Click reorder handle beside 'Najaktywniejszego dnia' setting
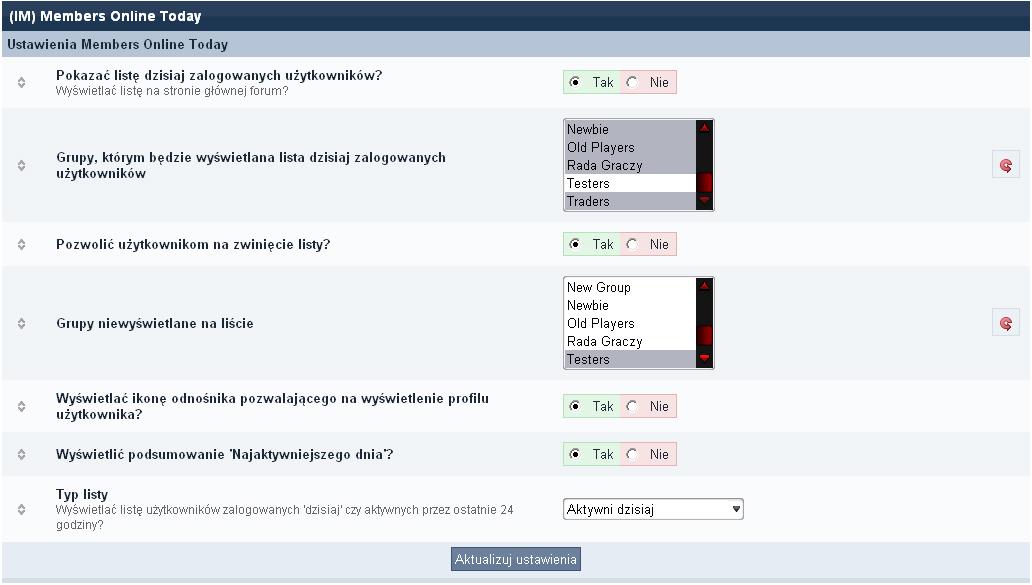This screenshot has width=1032, height=585. 22,455
